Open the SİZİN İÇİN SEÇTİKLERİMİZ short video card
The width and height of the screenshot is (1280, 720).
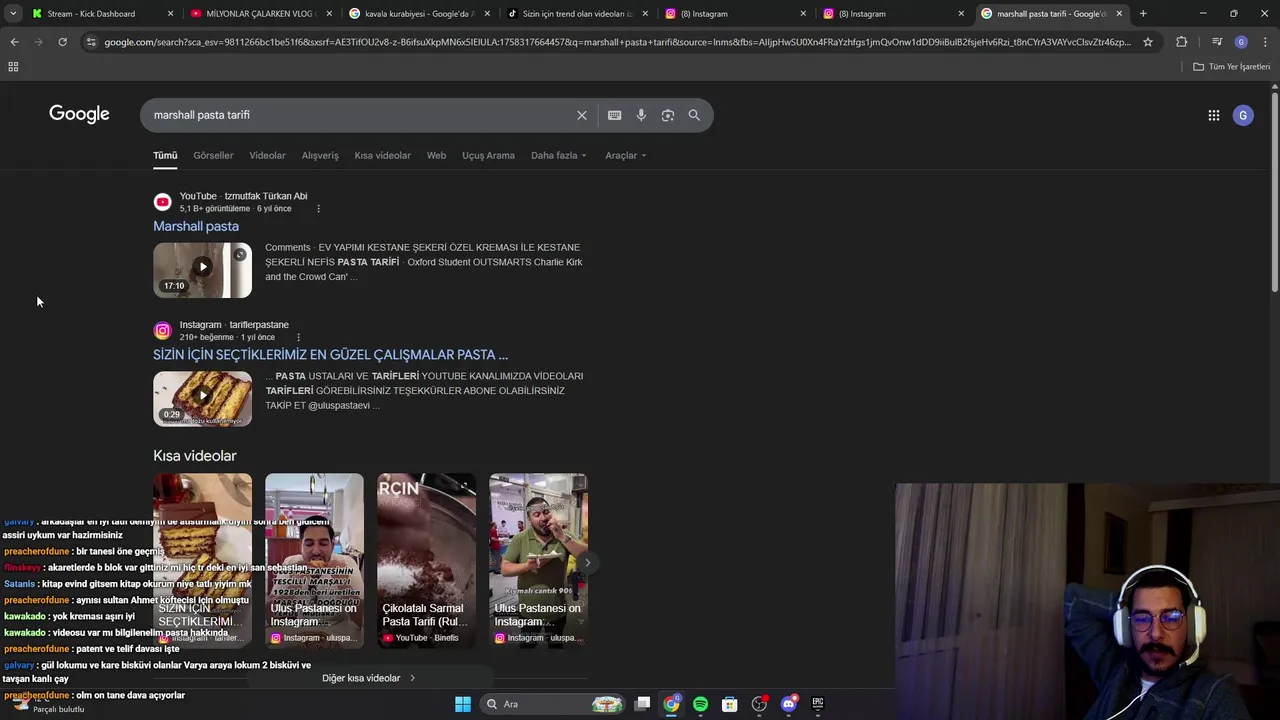coord(202,560)
